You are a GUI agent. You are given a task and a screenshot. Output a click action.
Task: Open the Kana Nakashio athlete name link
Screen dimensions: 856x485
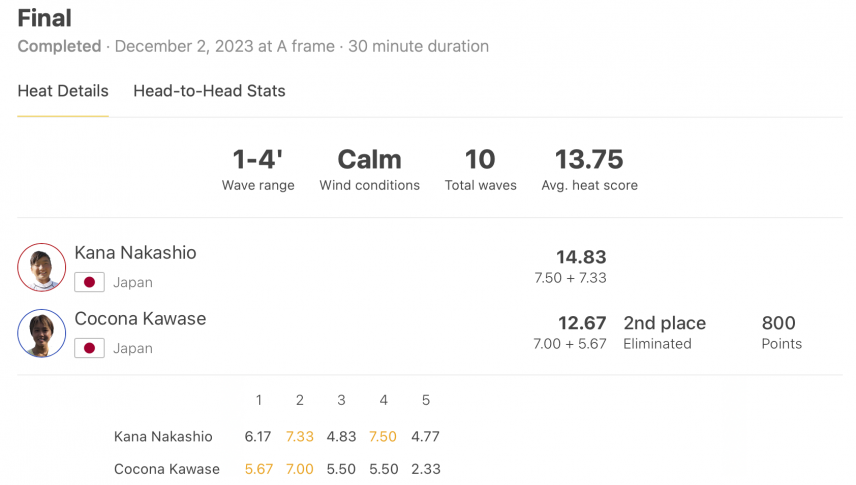[x=135, y=253]
